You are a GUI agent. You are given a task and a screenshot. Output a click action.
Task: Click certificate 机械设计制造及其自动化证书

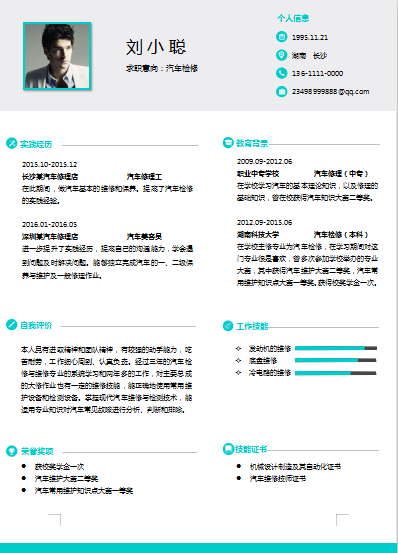[x=295, y=467]
